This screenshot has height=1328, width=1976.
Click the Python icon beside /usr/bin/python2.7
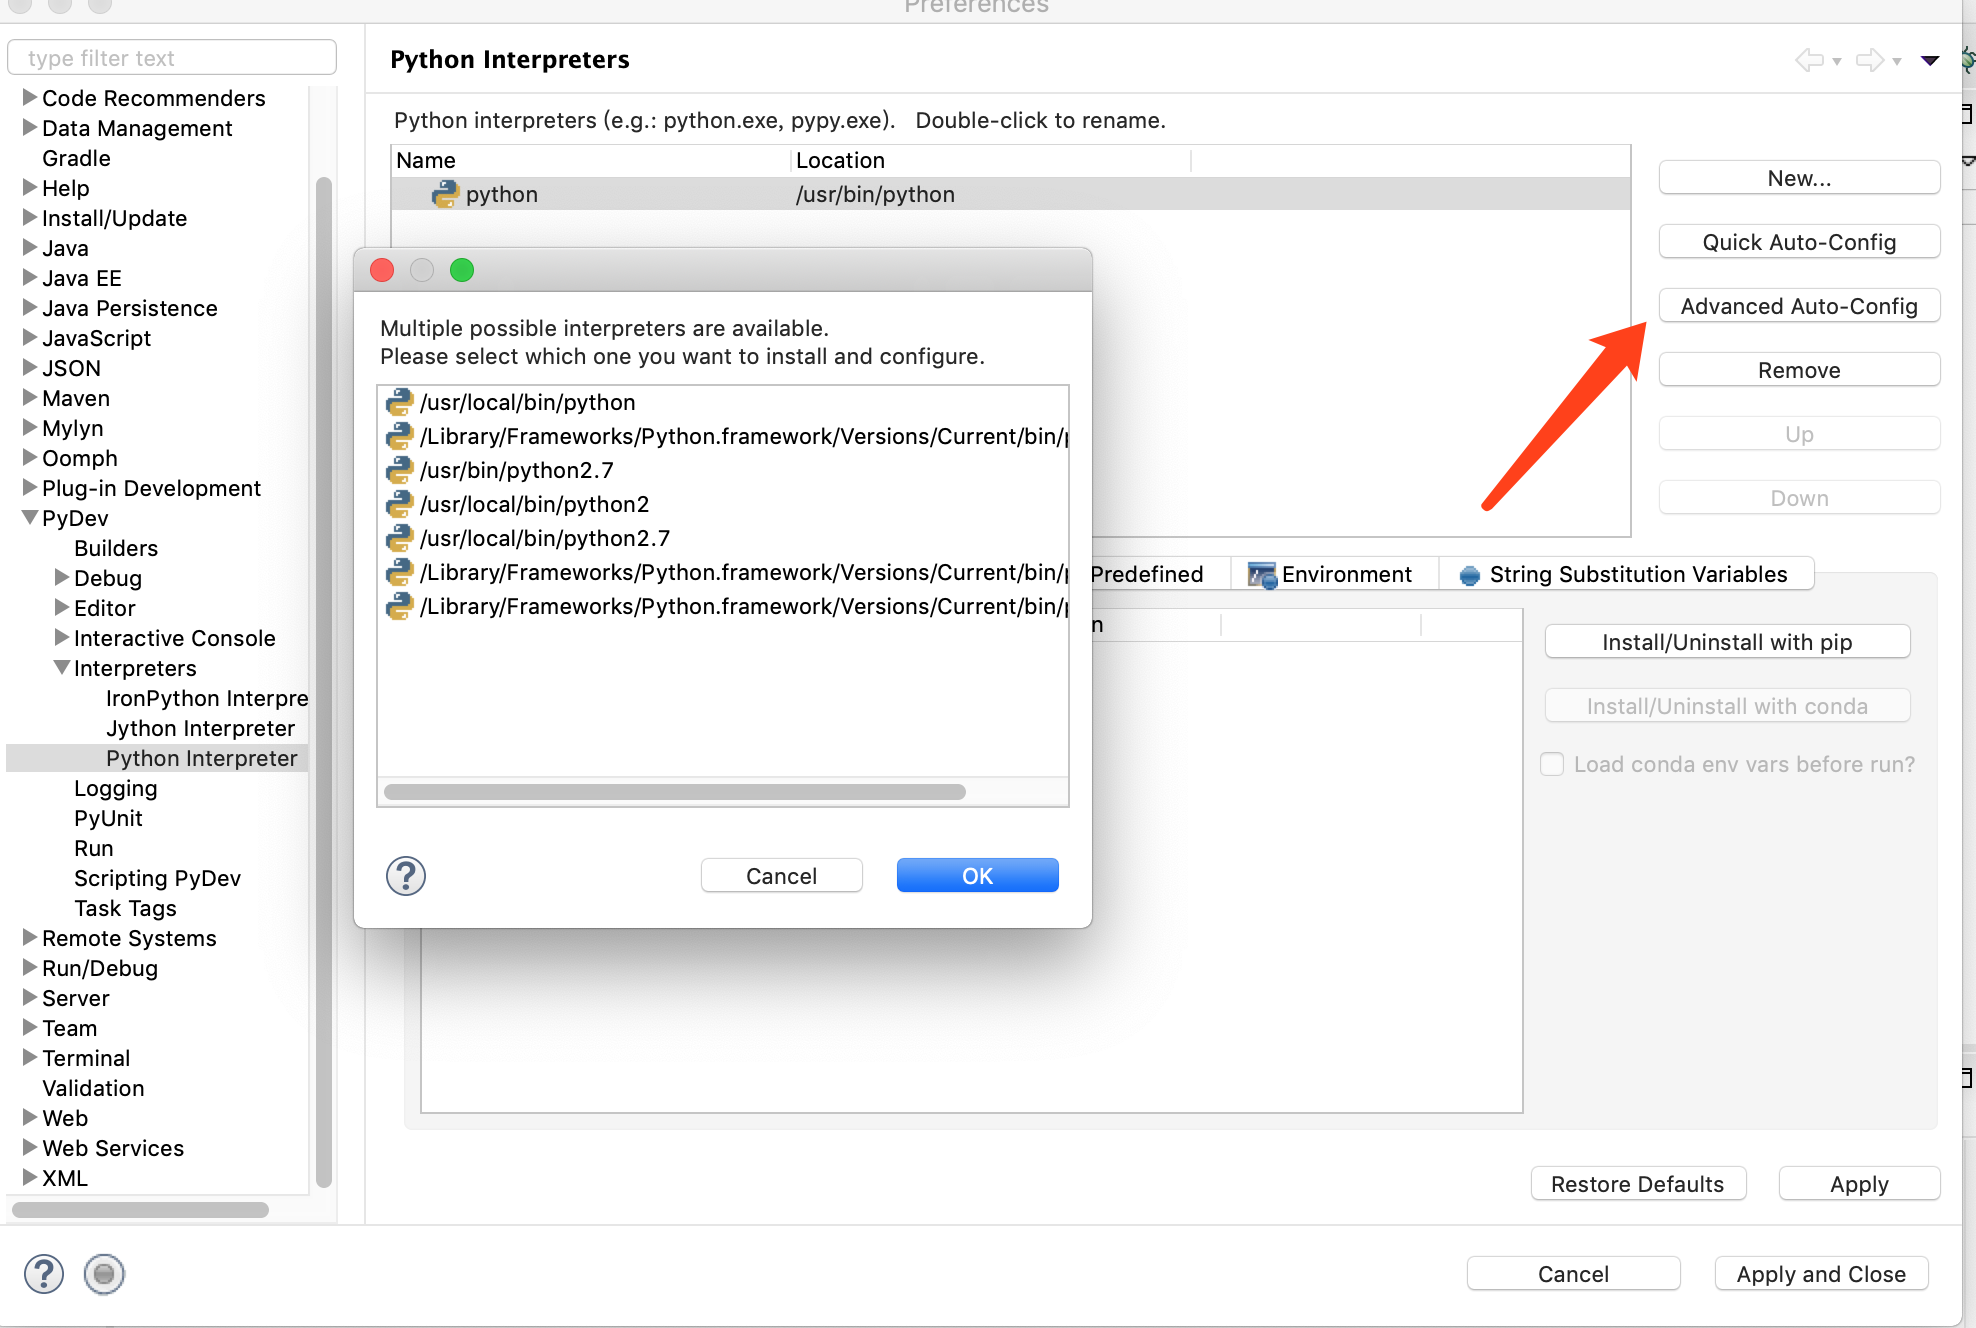click(x=400, y=470)
